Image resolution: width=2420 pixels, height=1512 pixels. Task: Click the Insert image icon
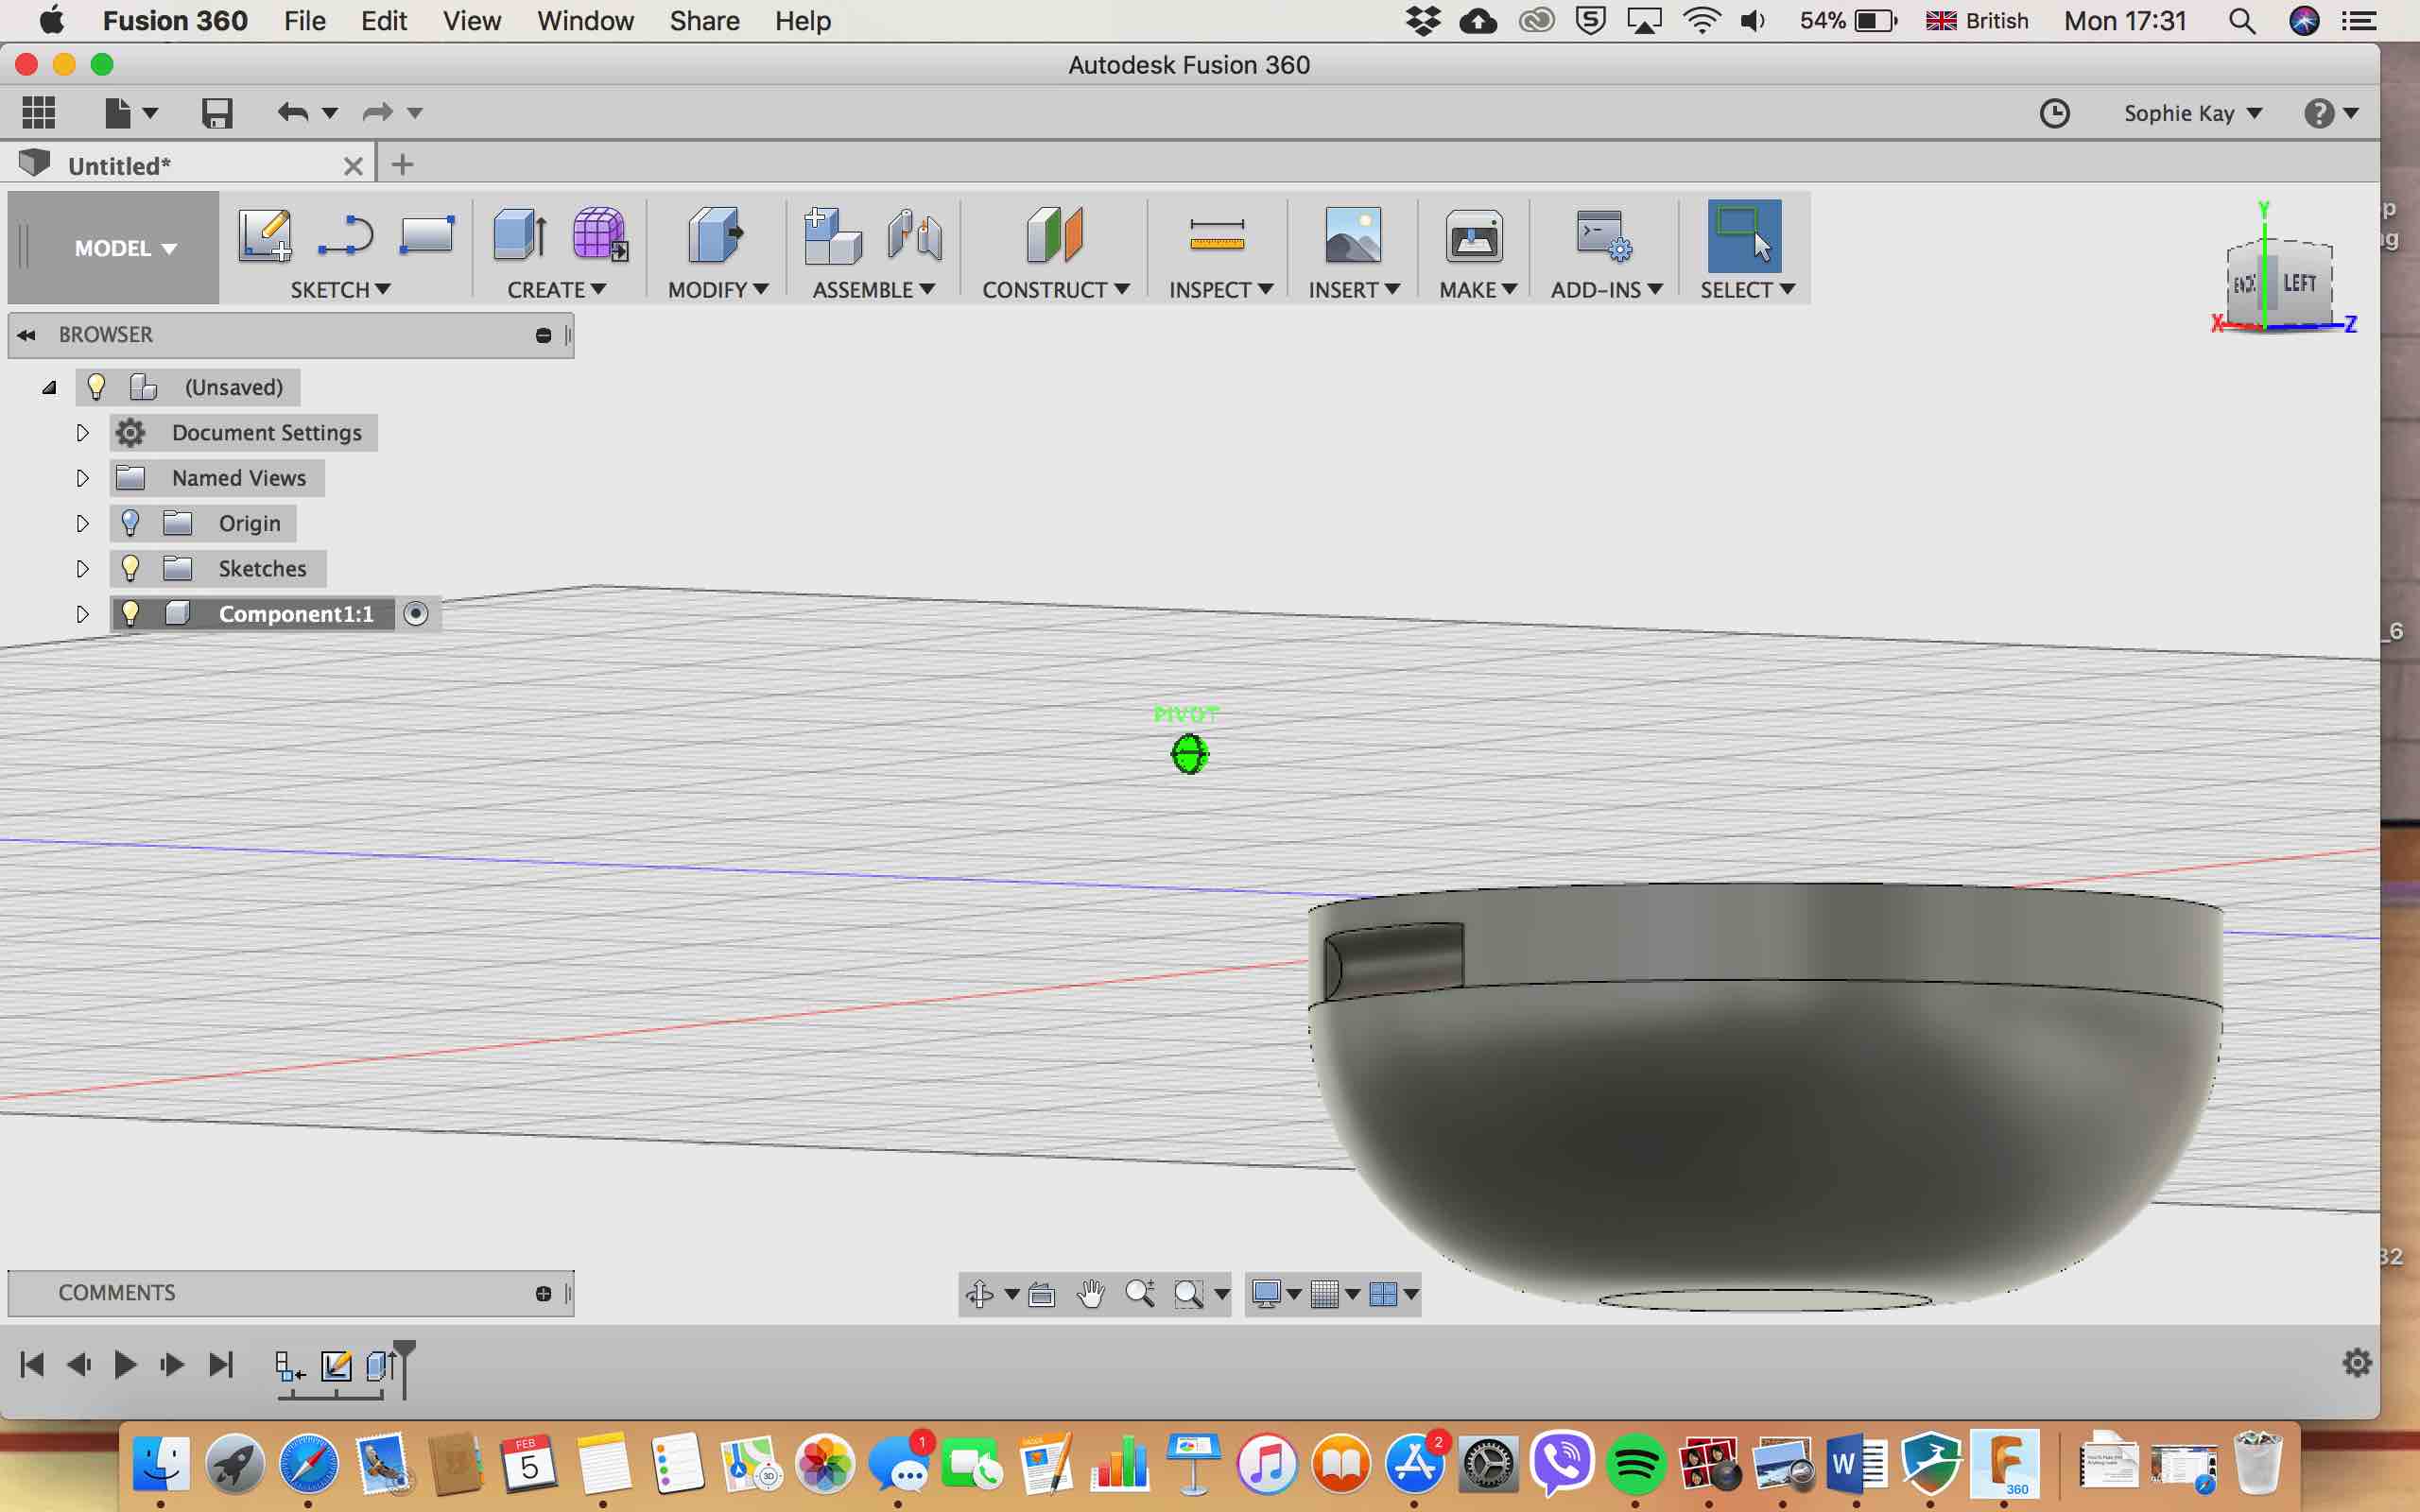click(1352, 236)
